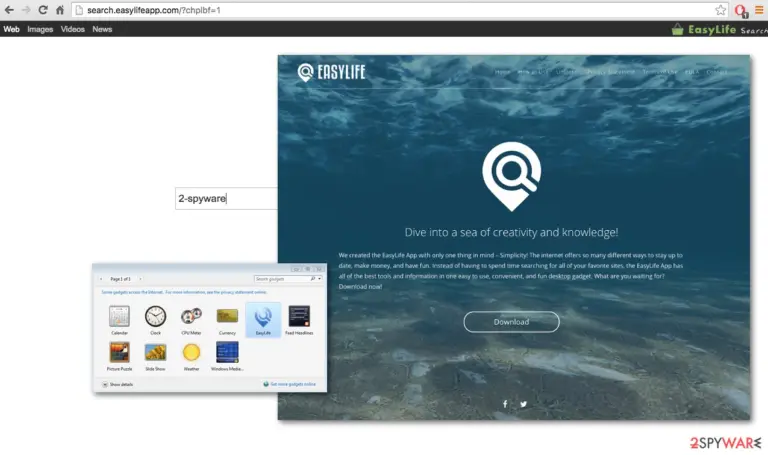This screenshot has width=768, height=455.
Task: Switch to the Videos search tab
Action: (72, 29)
